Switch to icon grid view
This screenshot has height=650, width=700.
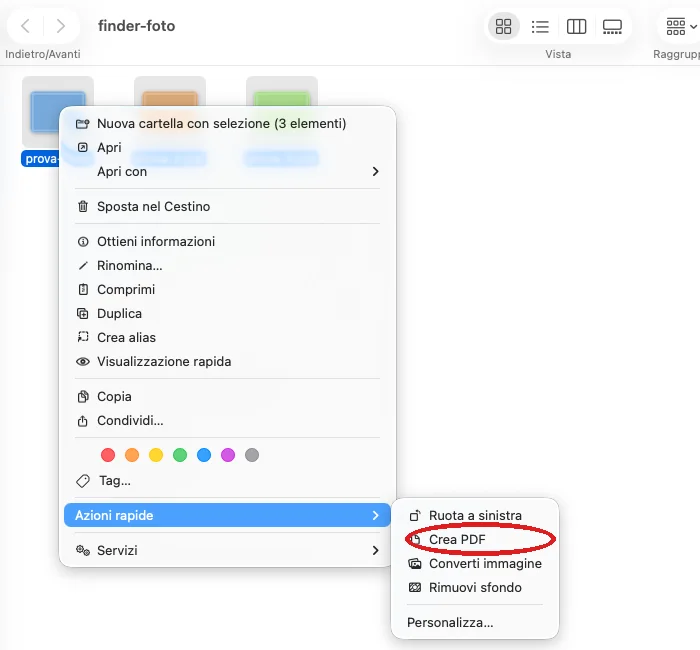click(x=503, y=26)
